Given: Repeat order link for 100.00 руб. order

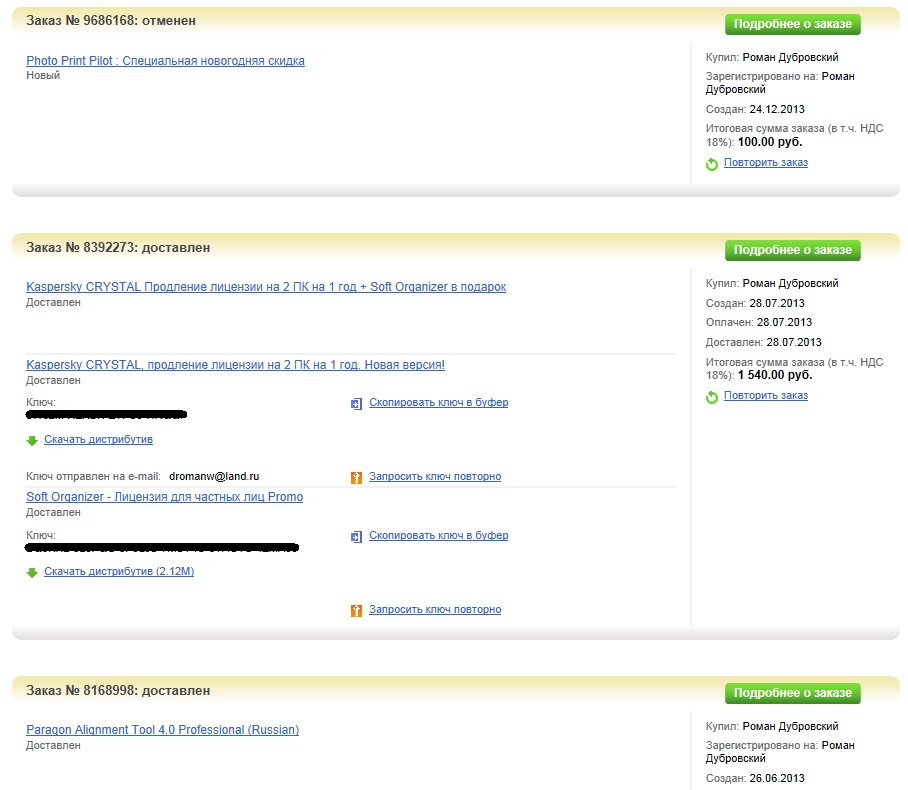Looking at the screenshot, I should (x=766, y=163).
